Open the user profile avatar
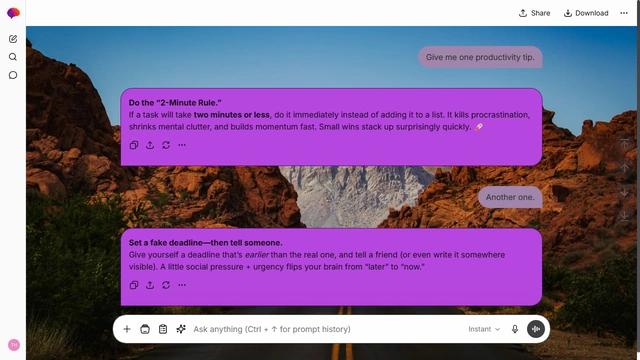The height and width of the screenshot is (360, 640). pos(14,345)
